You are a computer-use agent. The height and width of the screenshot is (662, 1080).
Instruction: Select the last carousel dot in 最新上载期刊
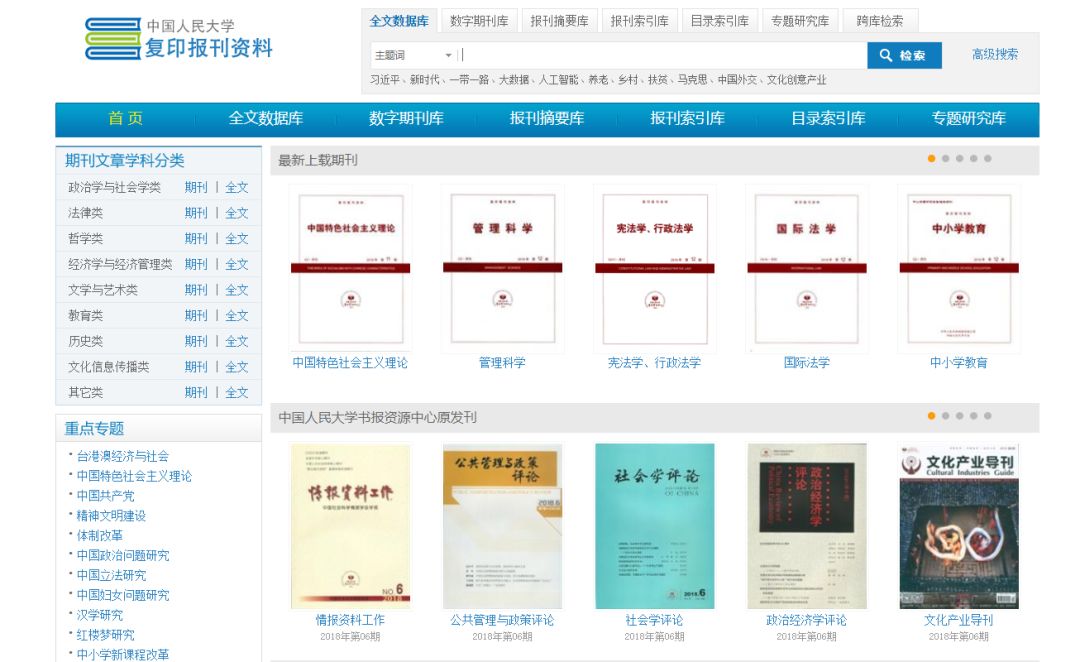[x=988, y=158]
